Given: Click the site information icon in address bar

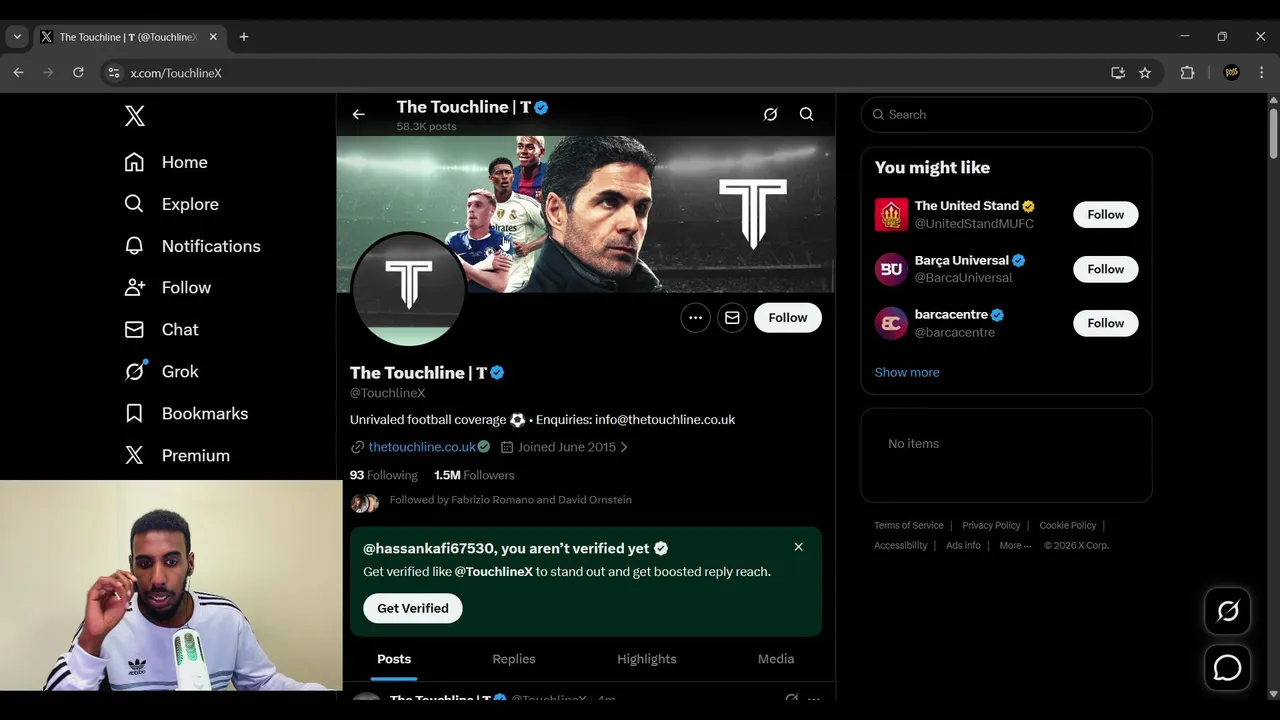Looking at the screenshot, I should [113, 73].
